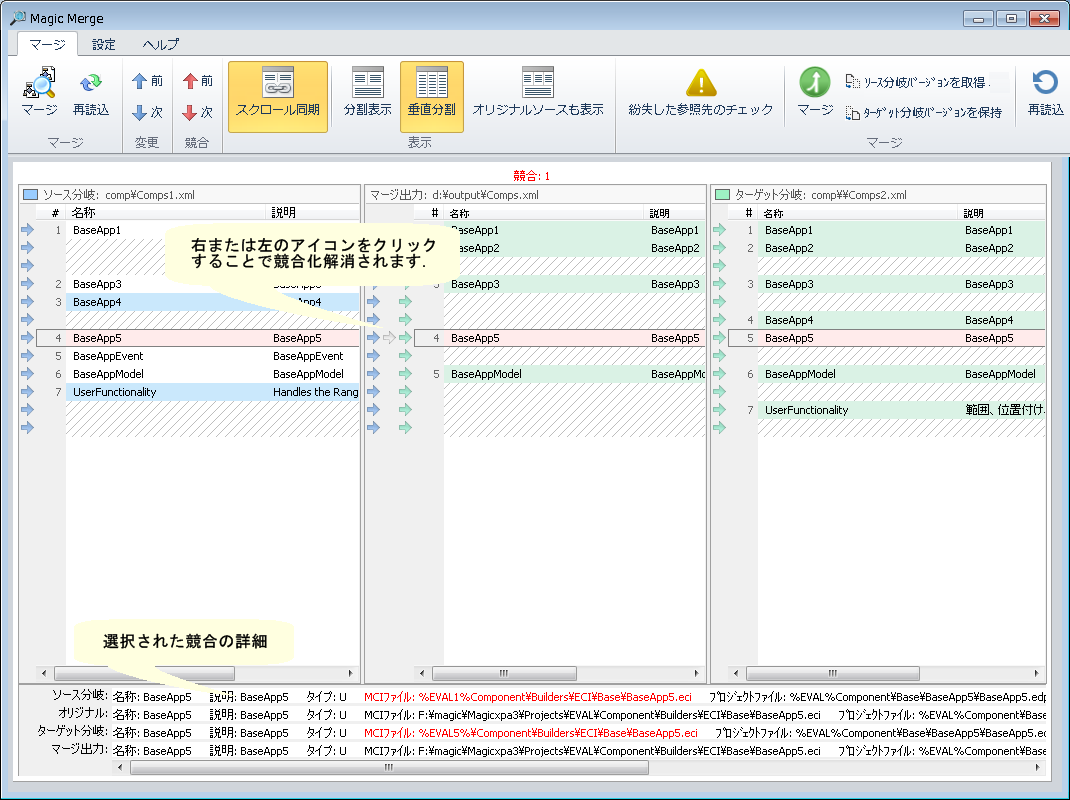Viewport: 1070px width, 800px height.
Task: Open the 設定 ribbon tab
Action: tap(104, 44)
